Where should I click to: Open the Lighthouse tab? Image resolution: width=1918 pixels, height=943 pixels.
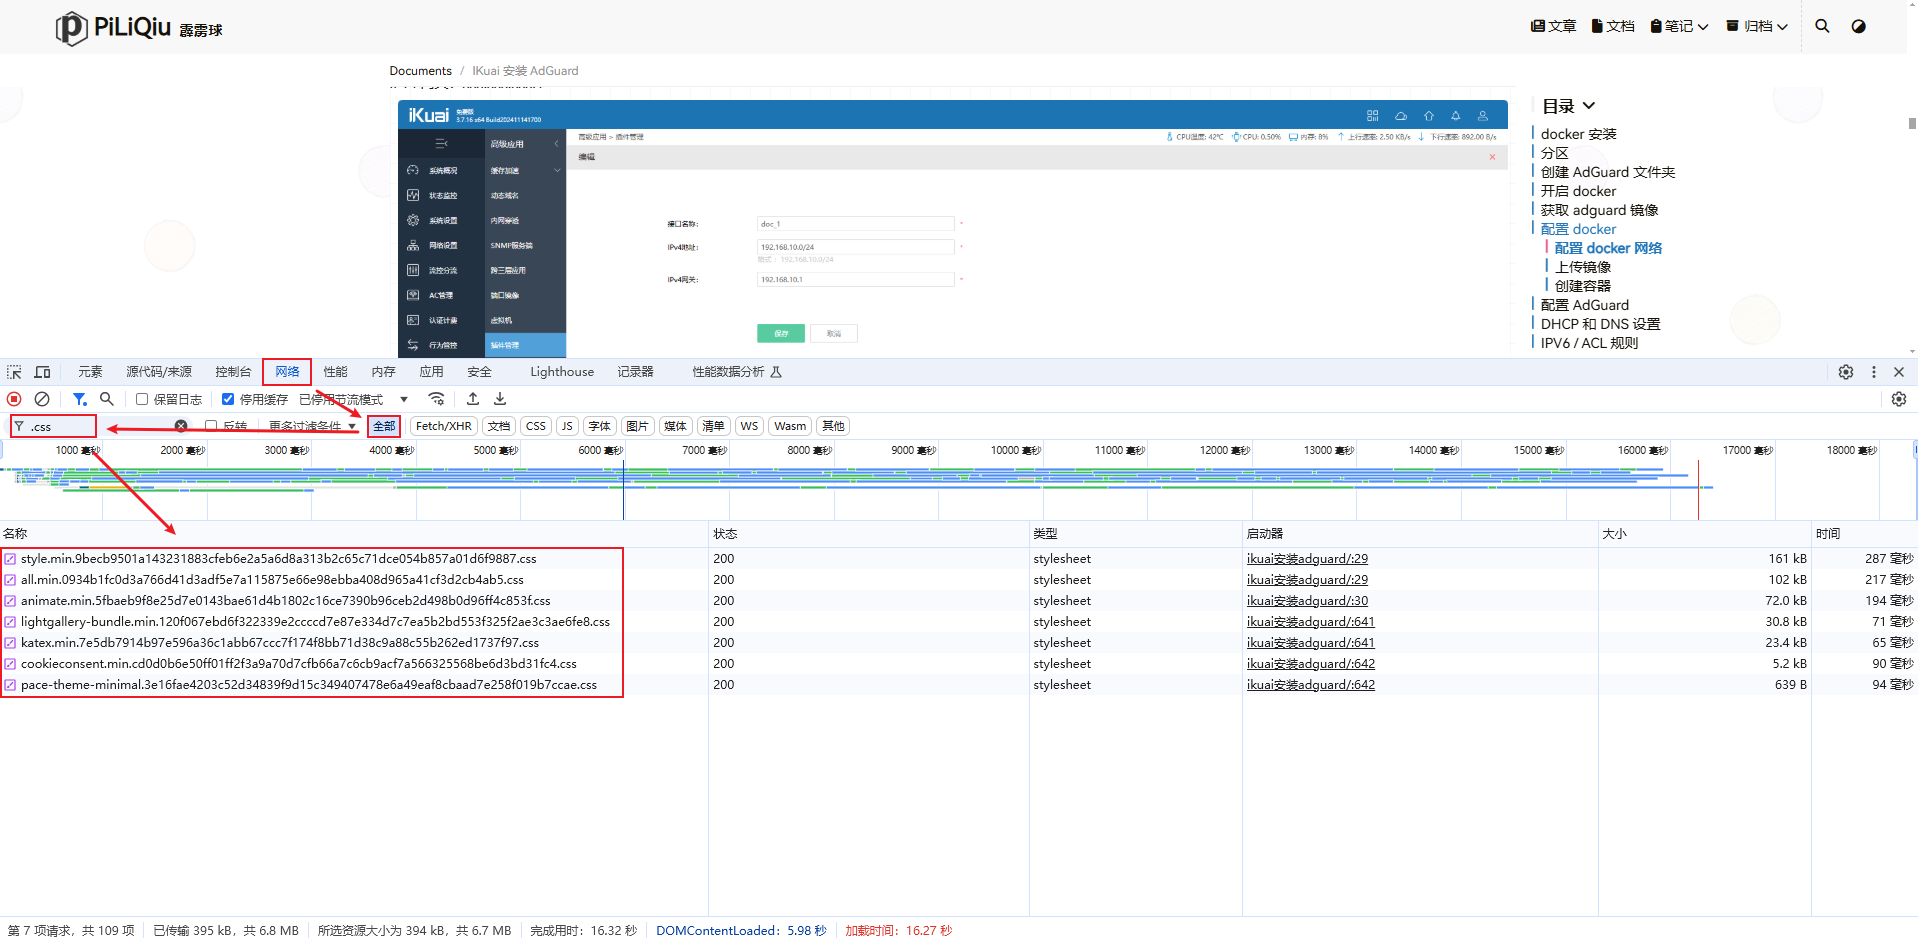pyautogui.click(x=561, y=372)
